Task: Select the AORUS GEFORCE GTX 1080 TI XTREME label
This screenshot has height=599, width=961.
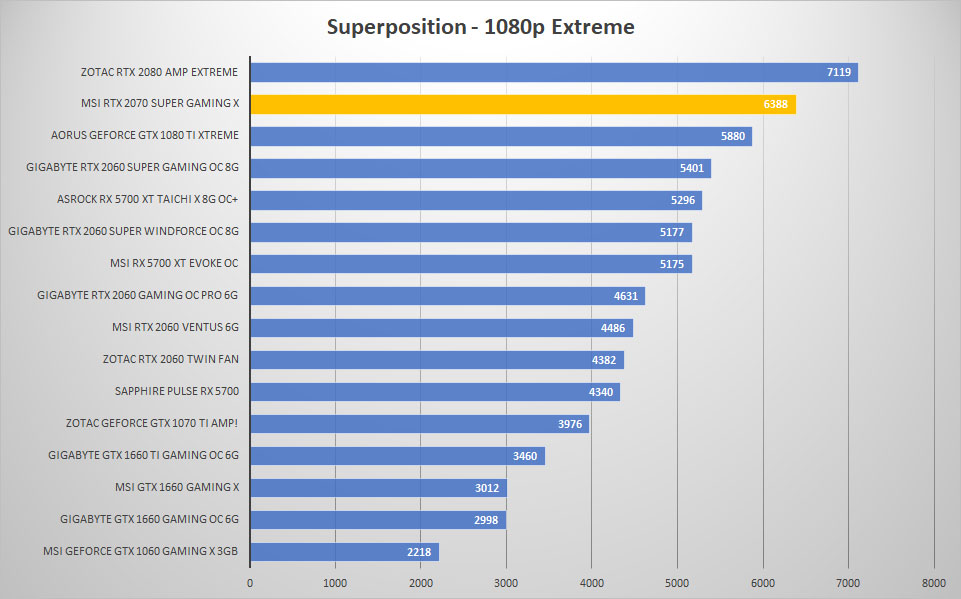Action: tap(145, 135)
